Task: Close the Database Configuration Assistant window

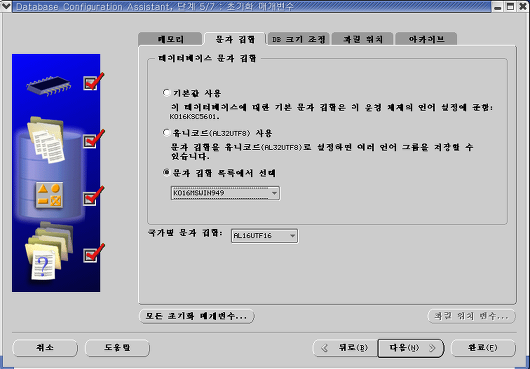Action: point(523,6)
